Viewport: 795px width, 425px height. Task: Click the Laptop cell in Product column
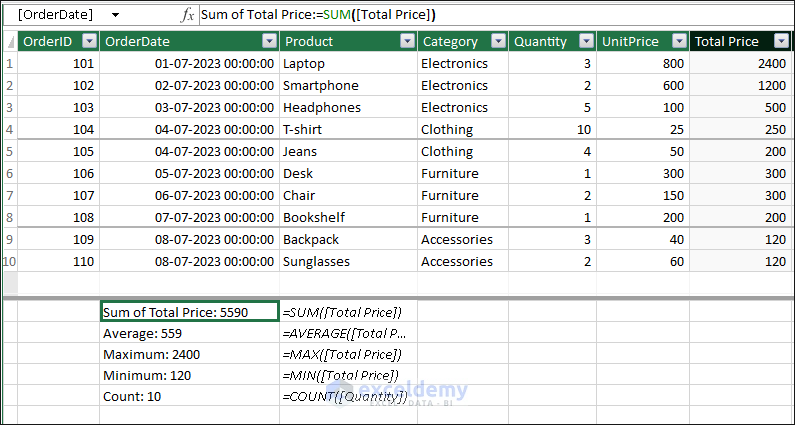pos(348,63)
